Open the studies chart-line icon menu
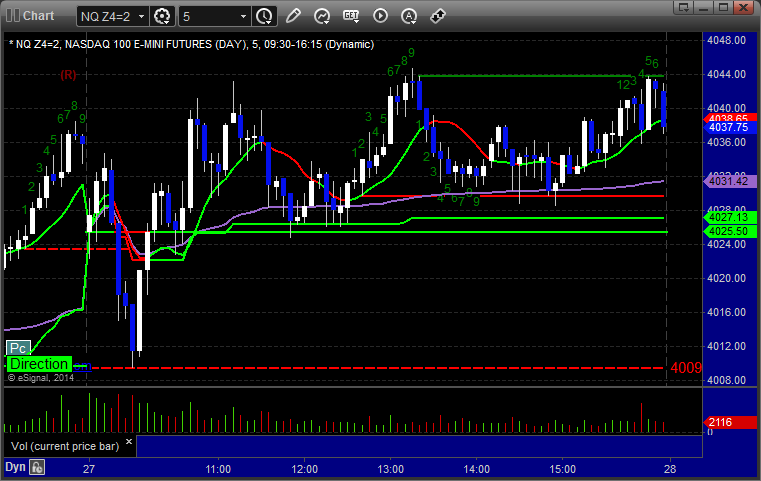The height and width of the screenshot is (481, 761). [322, 16]
